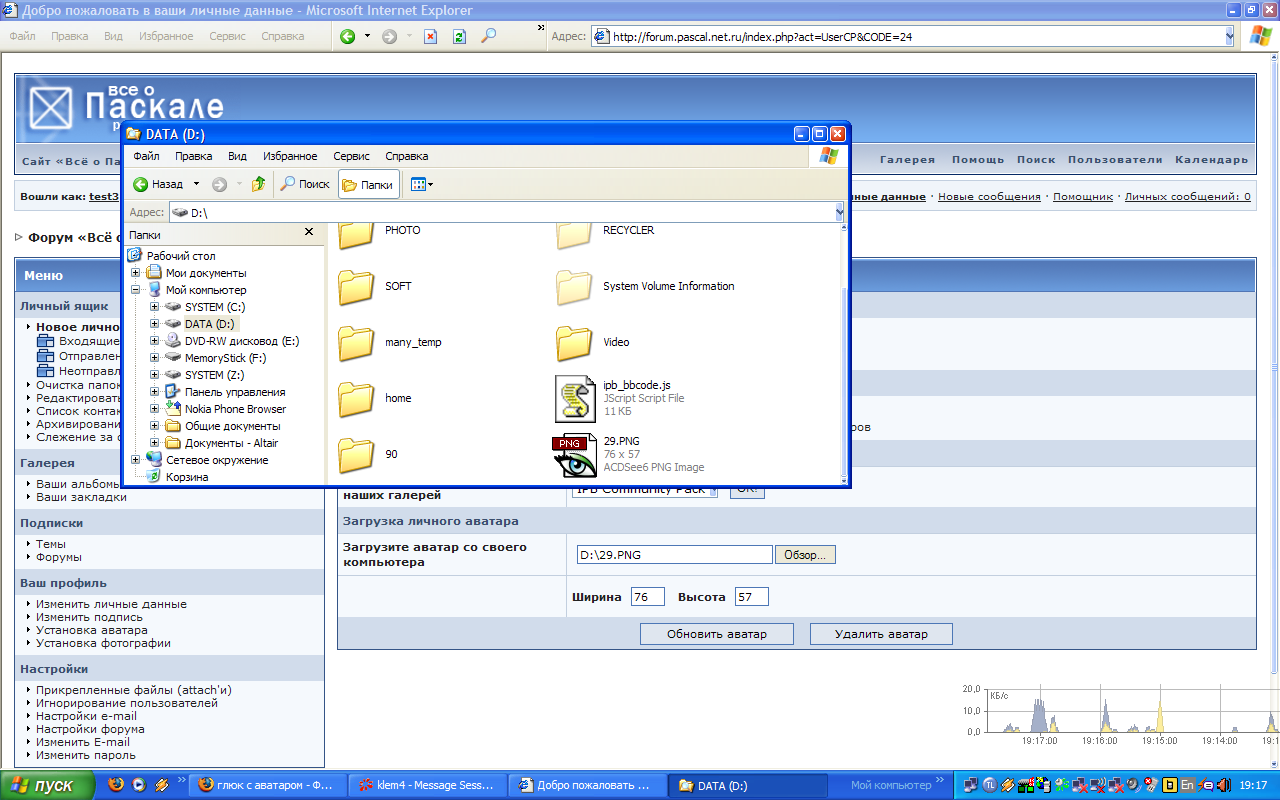1280x800 pixels.
Task: Click the Up folder icon in Explorer toolbar
Action: (x=258, y=184)
